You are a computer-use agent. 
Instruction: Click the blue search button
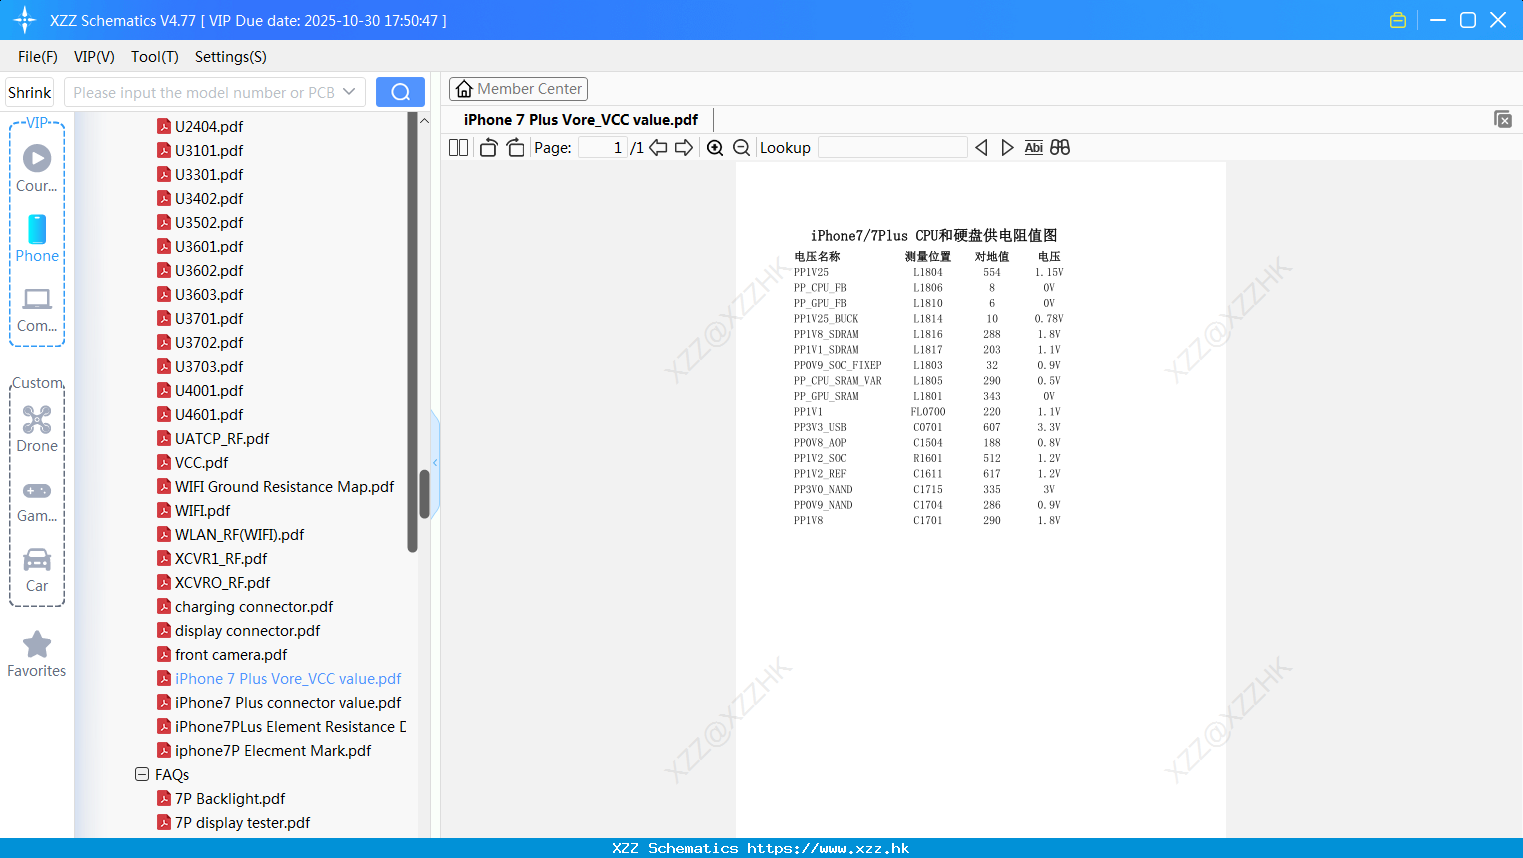click(x=400, y=92)
